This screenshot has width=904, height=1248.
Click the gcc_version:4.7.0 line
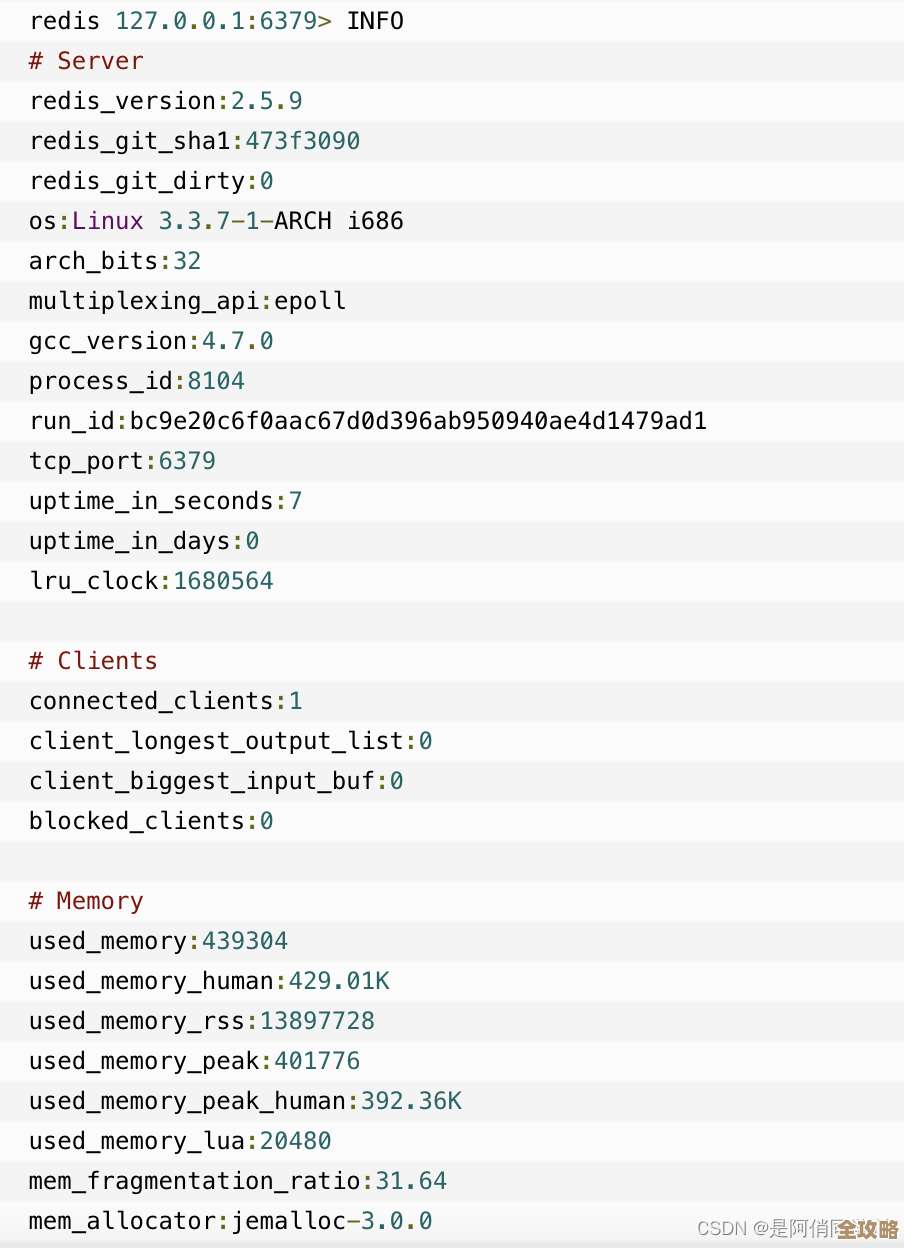click(151, 341)
